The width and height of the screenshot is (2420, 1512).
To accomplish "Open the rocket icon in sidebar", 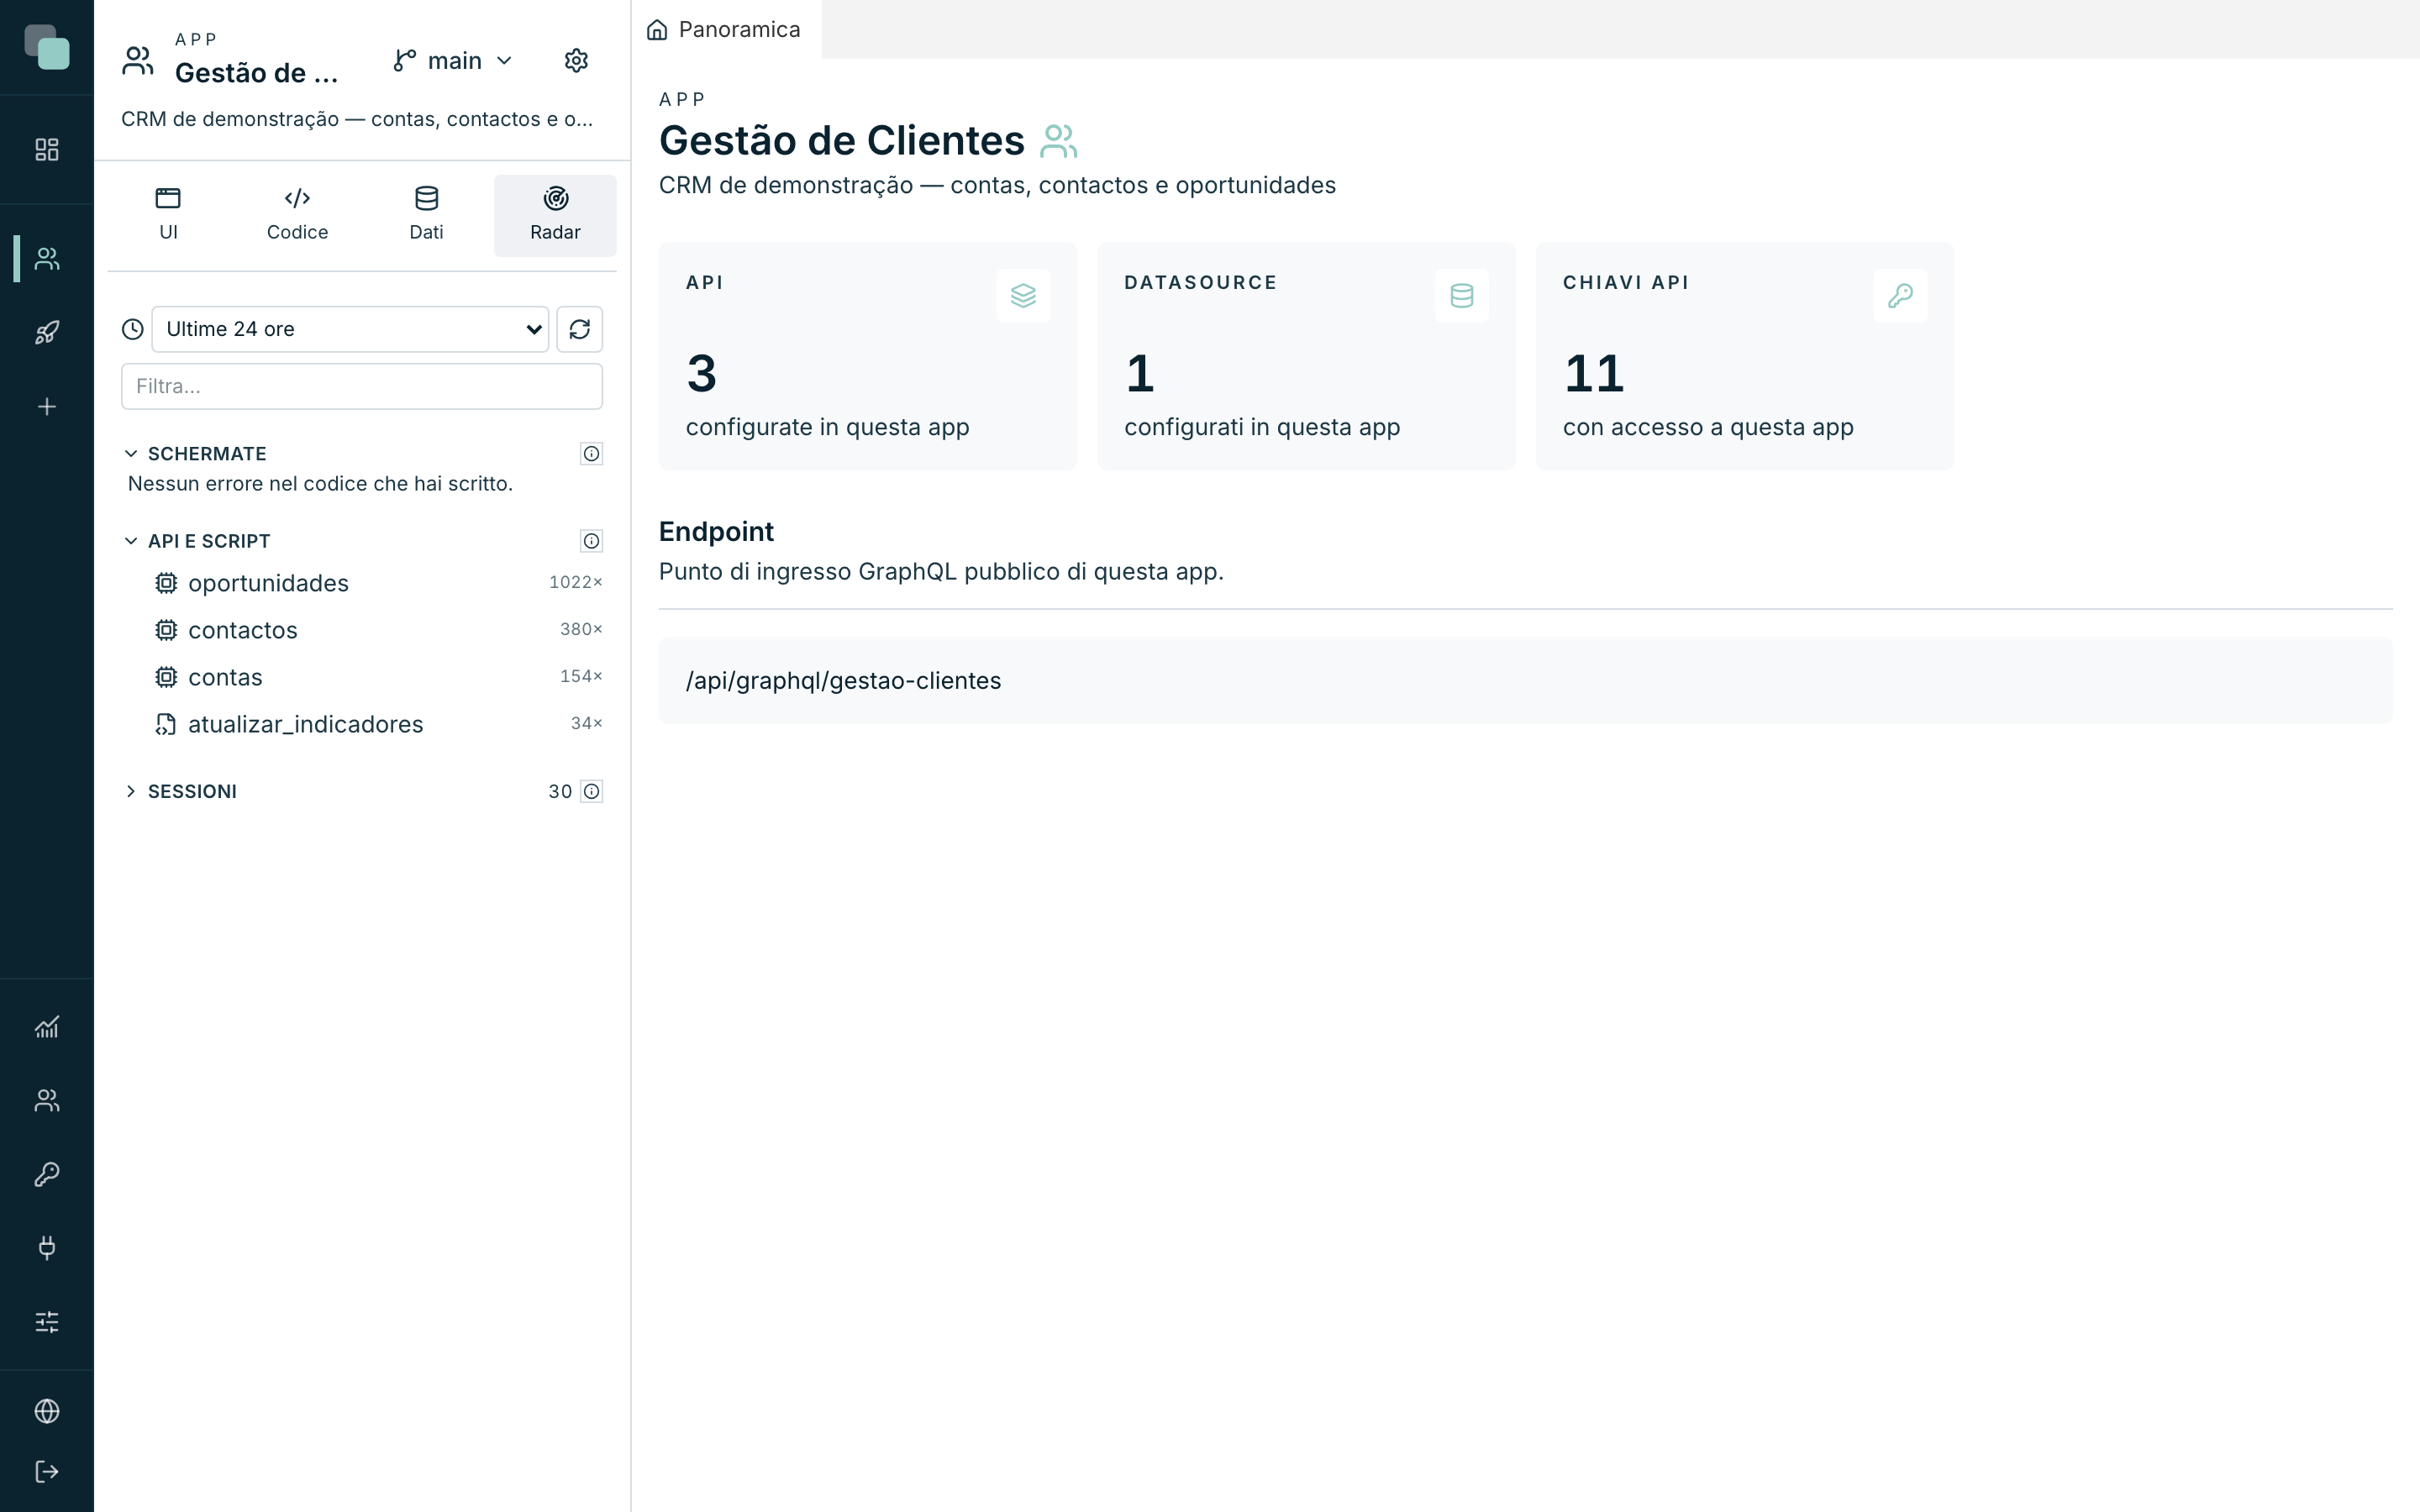I will point(47,332).
